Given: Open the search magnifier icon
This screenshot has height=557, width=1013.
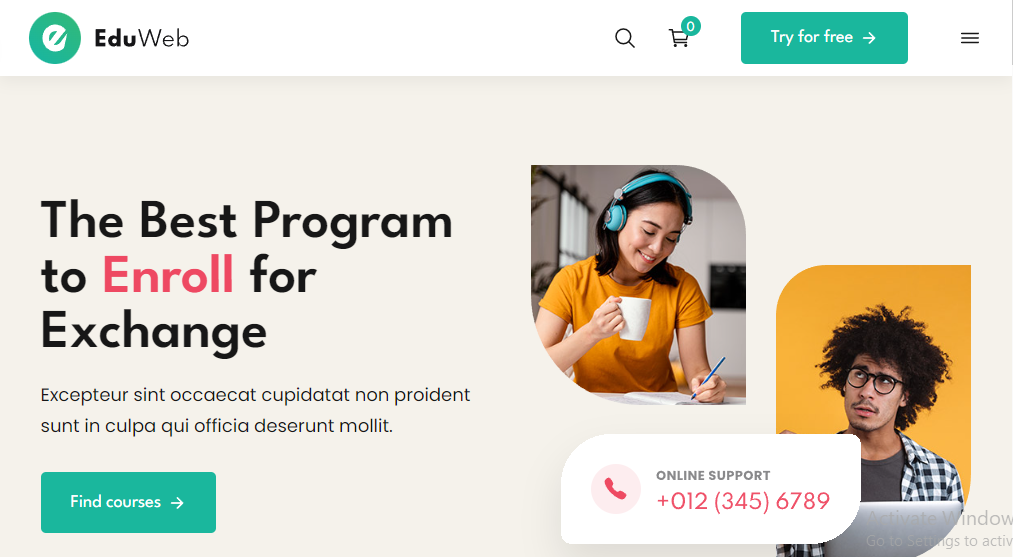Looking at the screenshot, I should (625, 38).
